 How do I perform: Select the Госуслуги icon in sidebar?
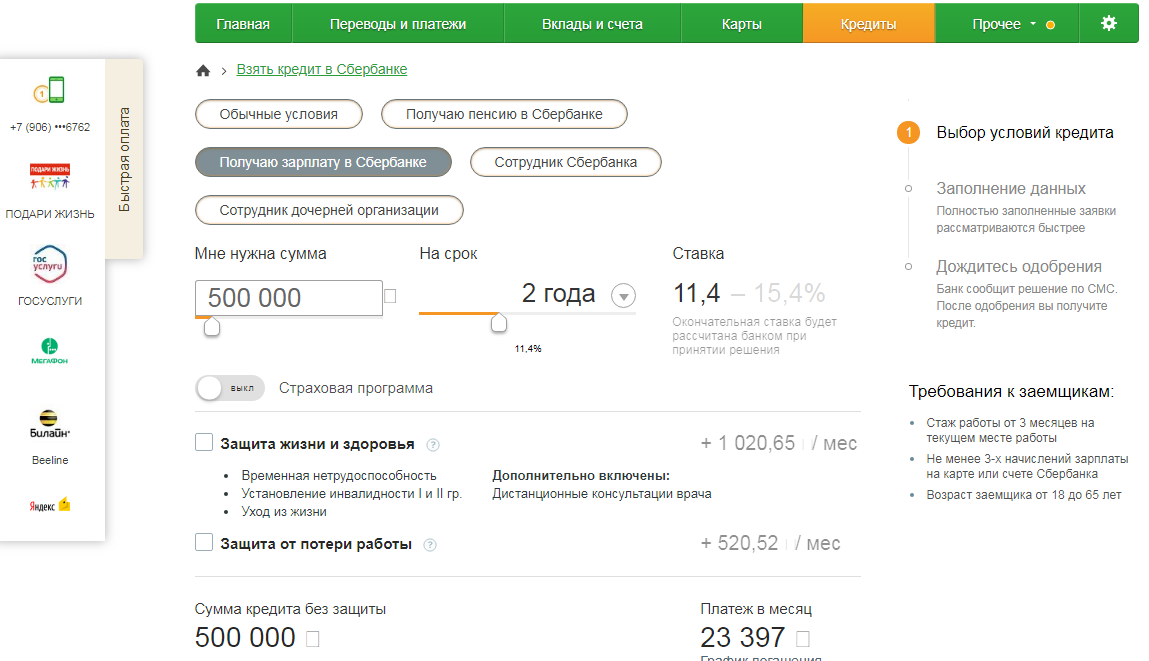coord(49,265)
